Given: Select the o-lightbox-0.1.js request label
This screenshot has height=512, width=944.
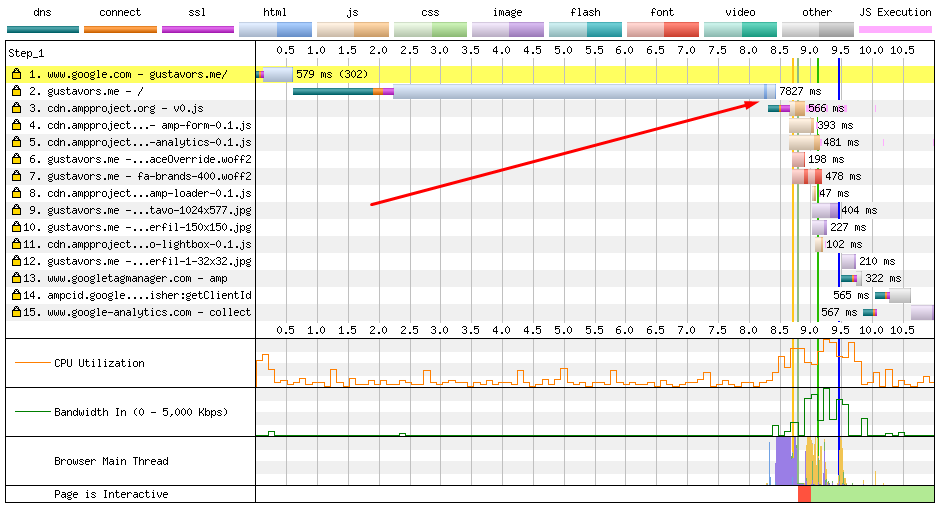Looking at the screenshot, I should pyautogui.click(x=149, y=244).
